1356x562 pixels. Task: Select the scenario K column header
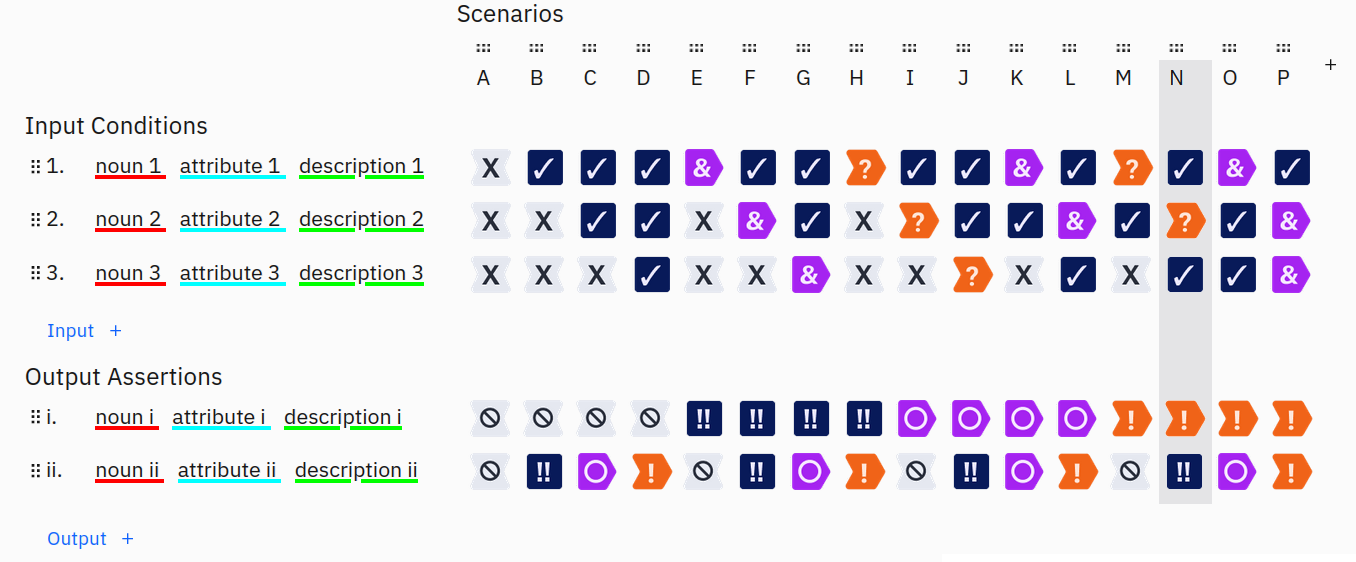(1017, 78)
